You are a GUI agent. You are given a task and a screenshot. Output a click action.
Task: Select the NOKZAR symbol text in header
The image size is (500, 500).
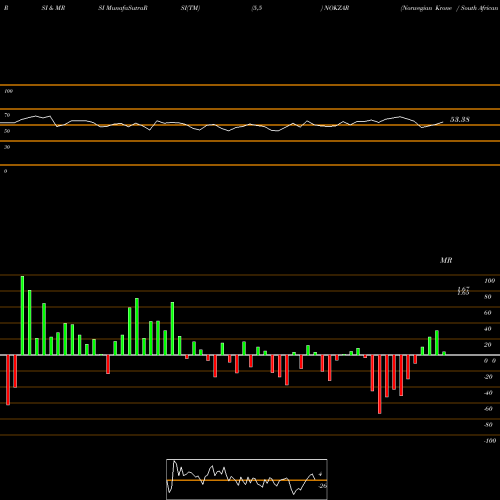pos(336,8)
